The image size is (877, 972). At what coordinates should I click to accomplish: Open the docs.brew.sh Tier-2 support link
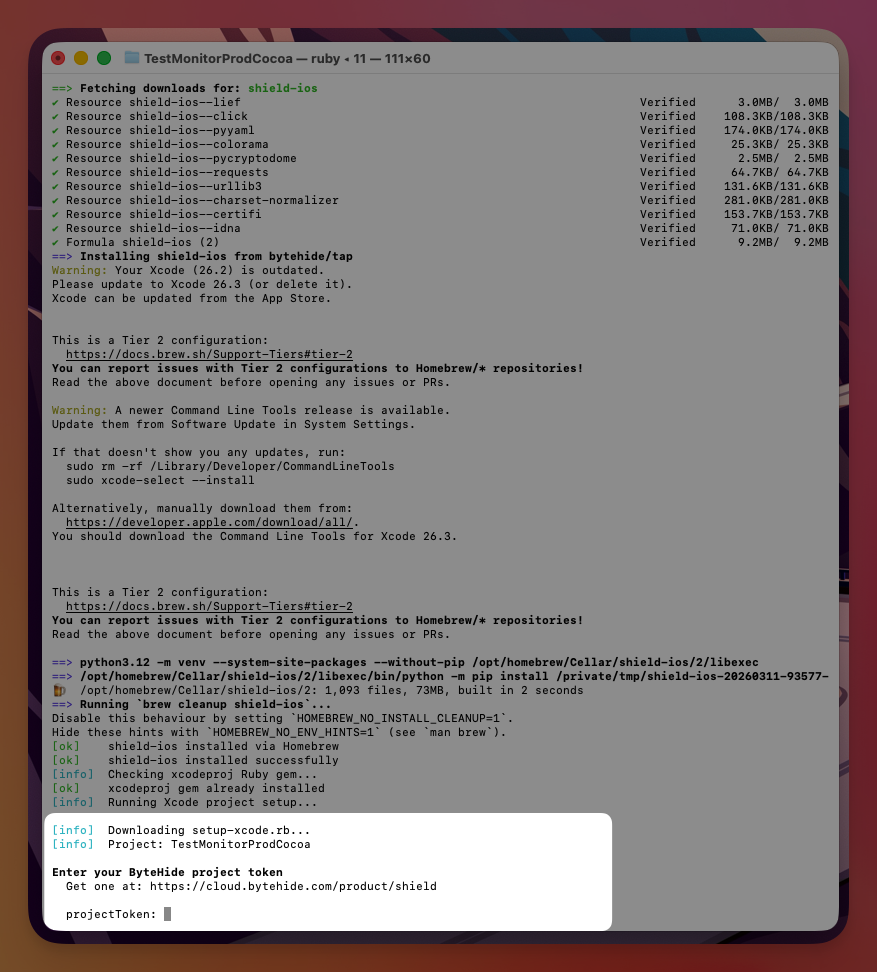(x=209, y=354)
